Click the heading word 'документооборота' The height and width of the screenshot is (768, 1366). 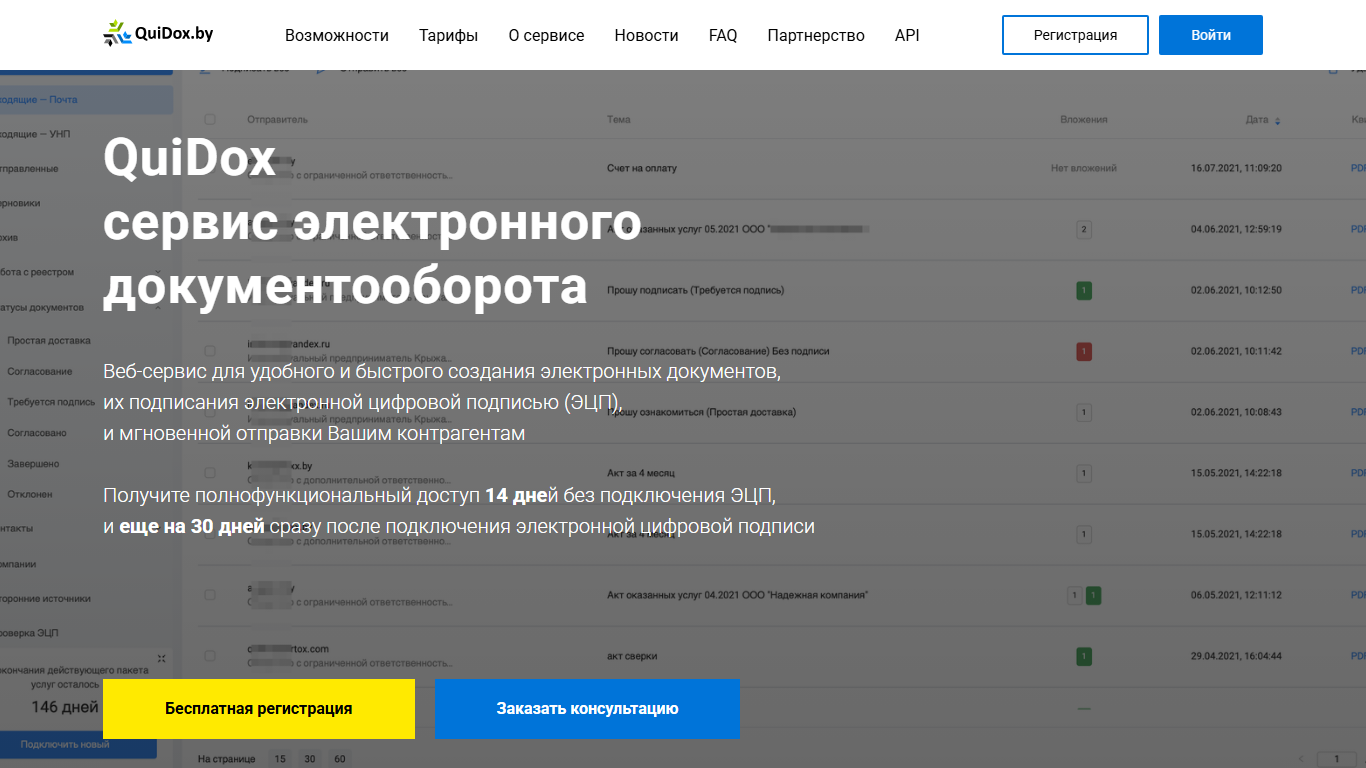(345, 287)
